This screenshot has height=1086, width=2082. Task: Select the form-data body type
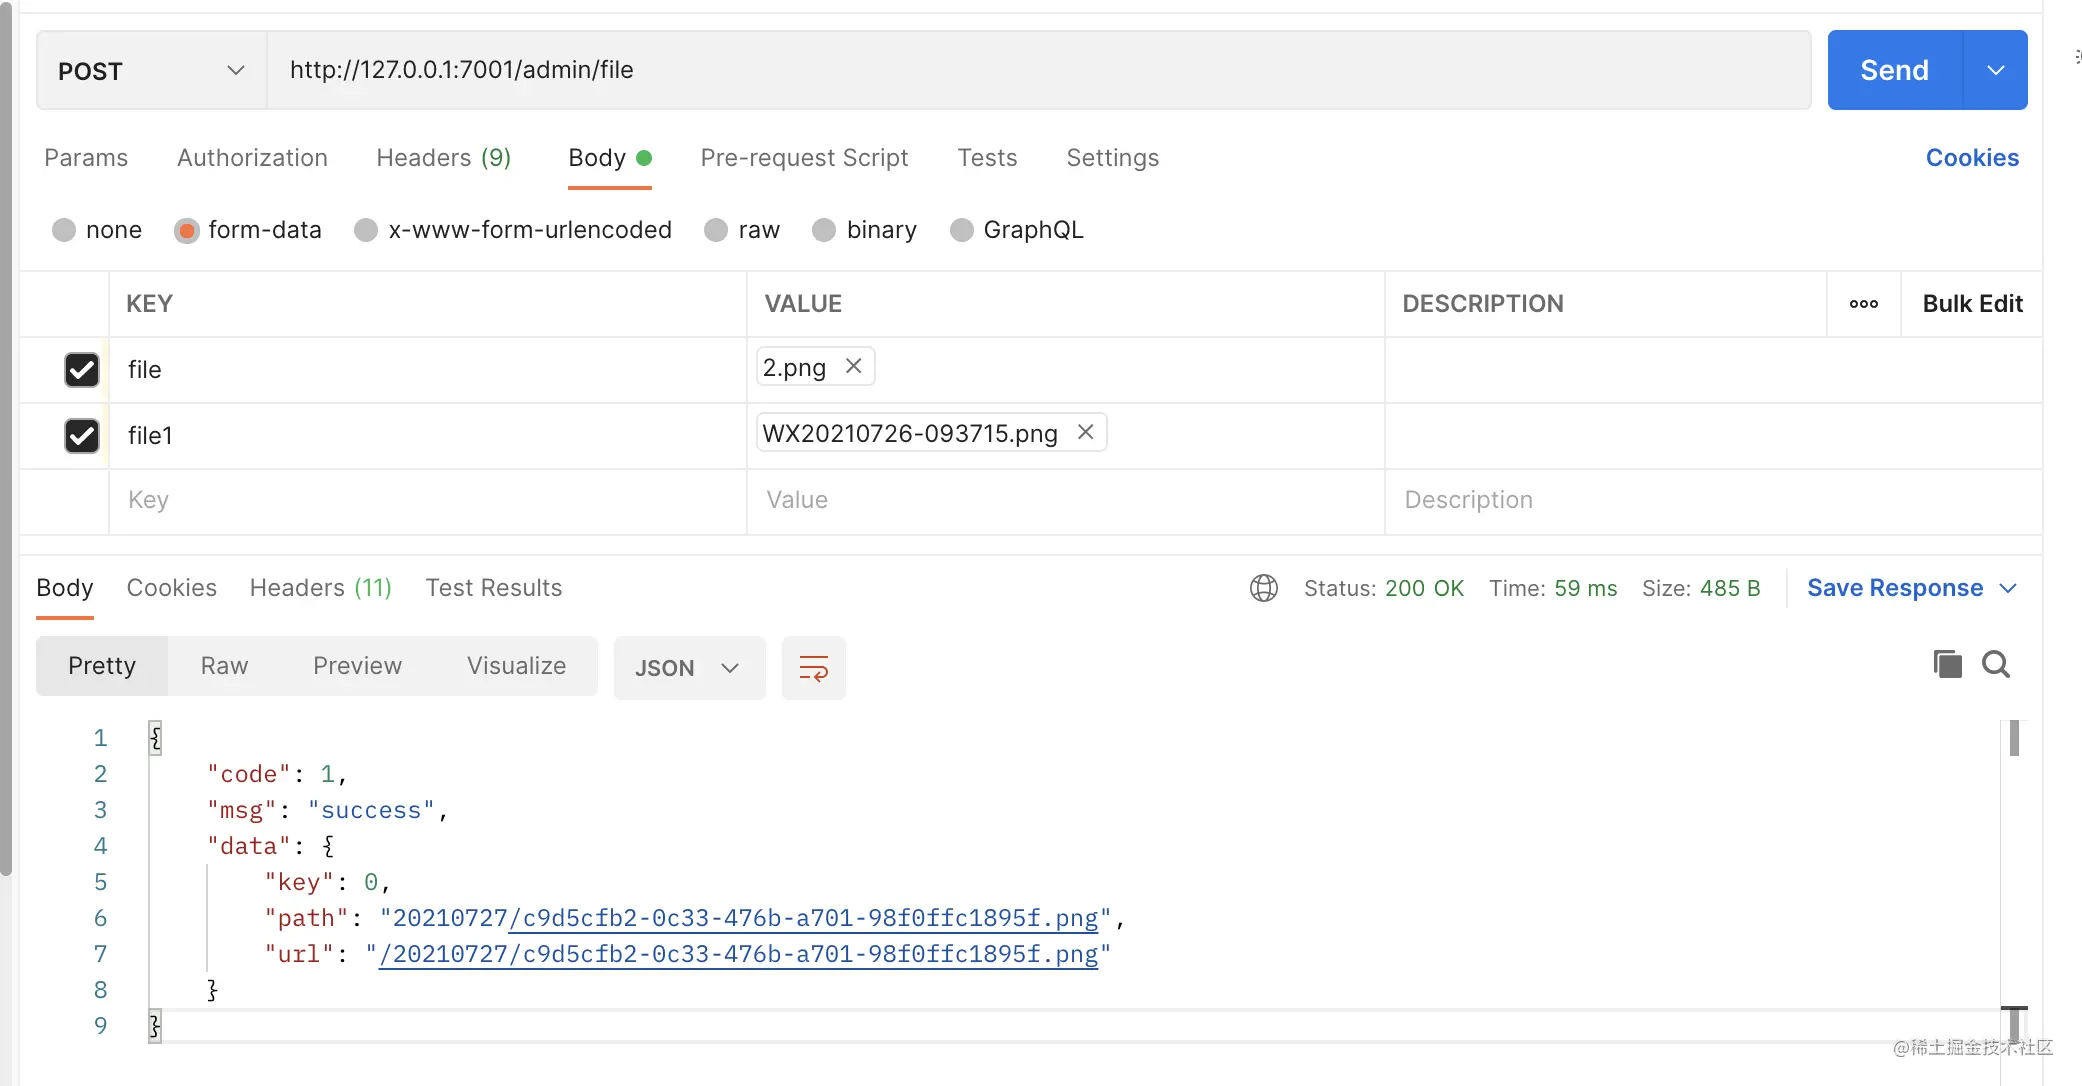[x=187, y=230]
